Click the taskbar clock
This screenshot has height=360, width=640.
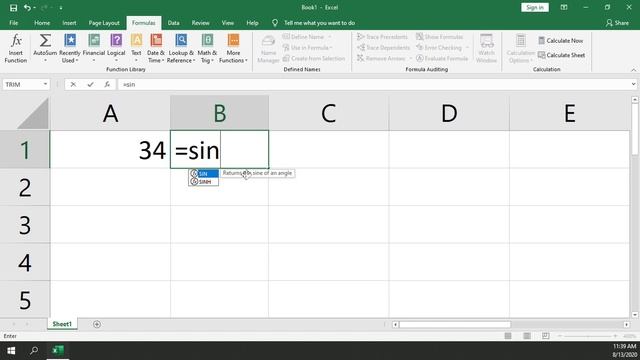coord(624,351)
